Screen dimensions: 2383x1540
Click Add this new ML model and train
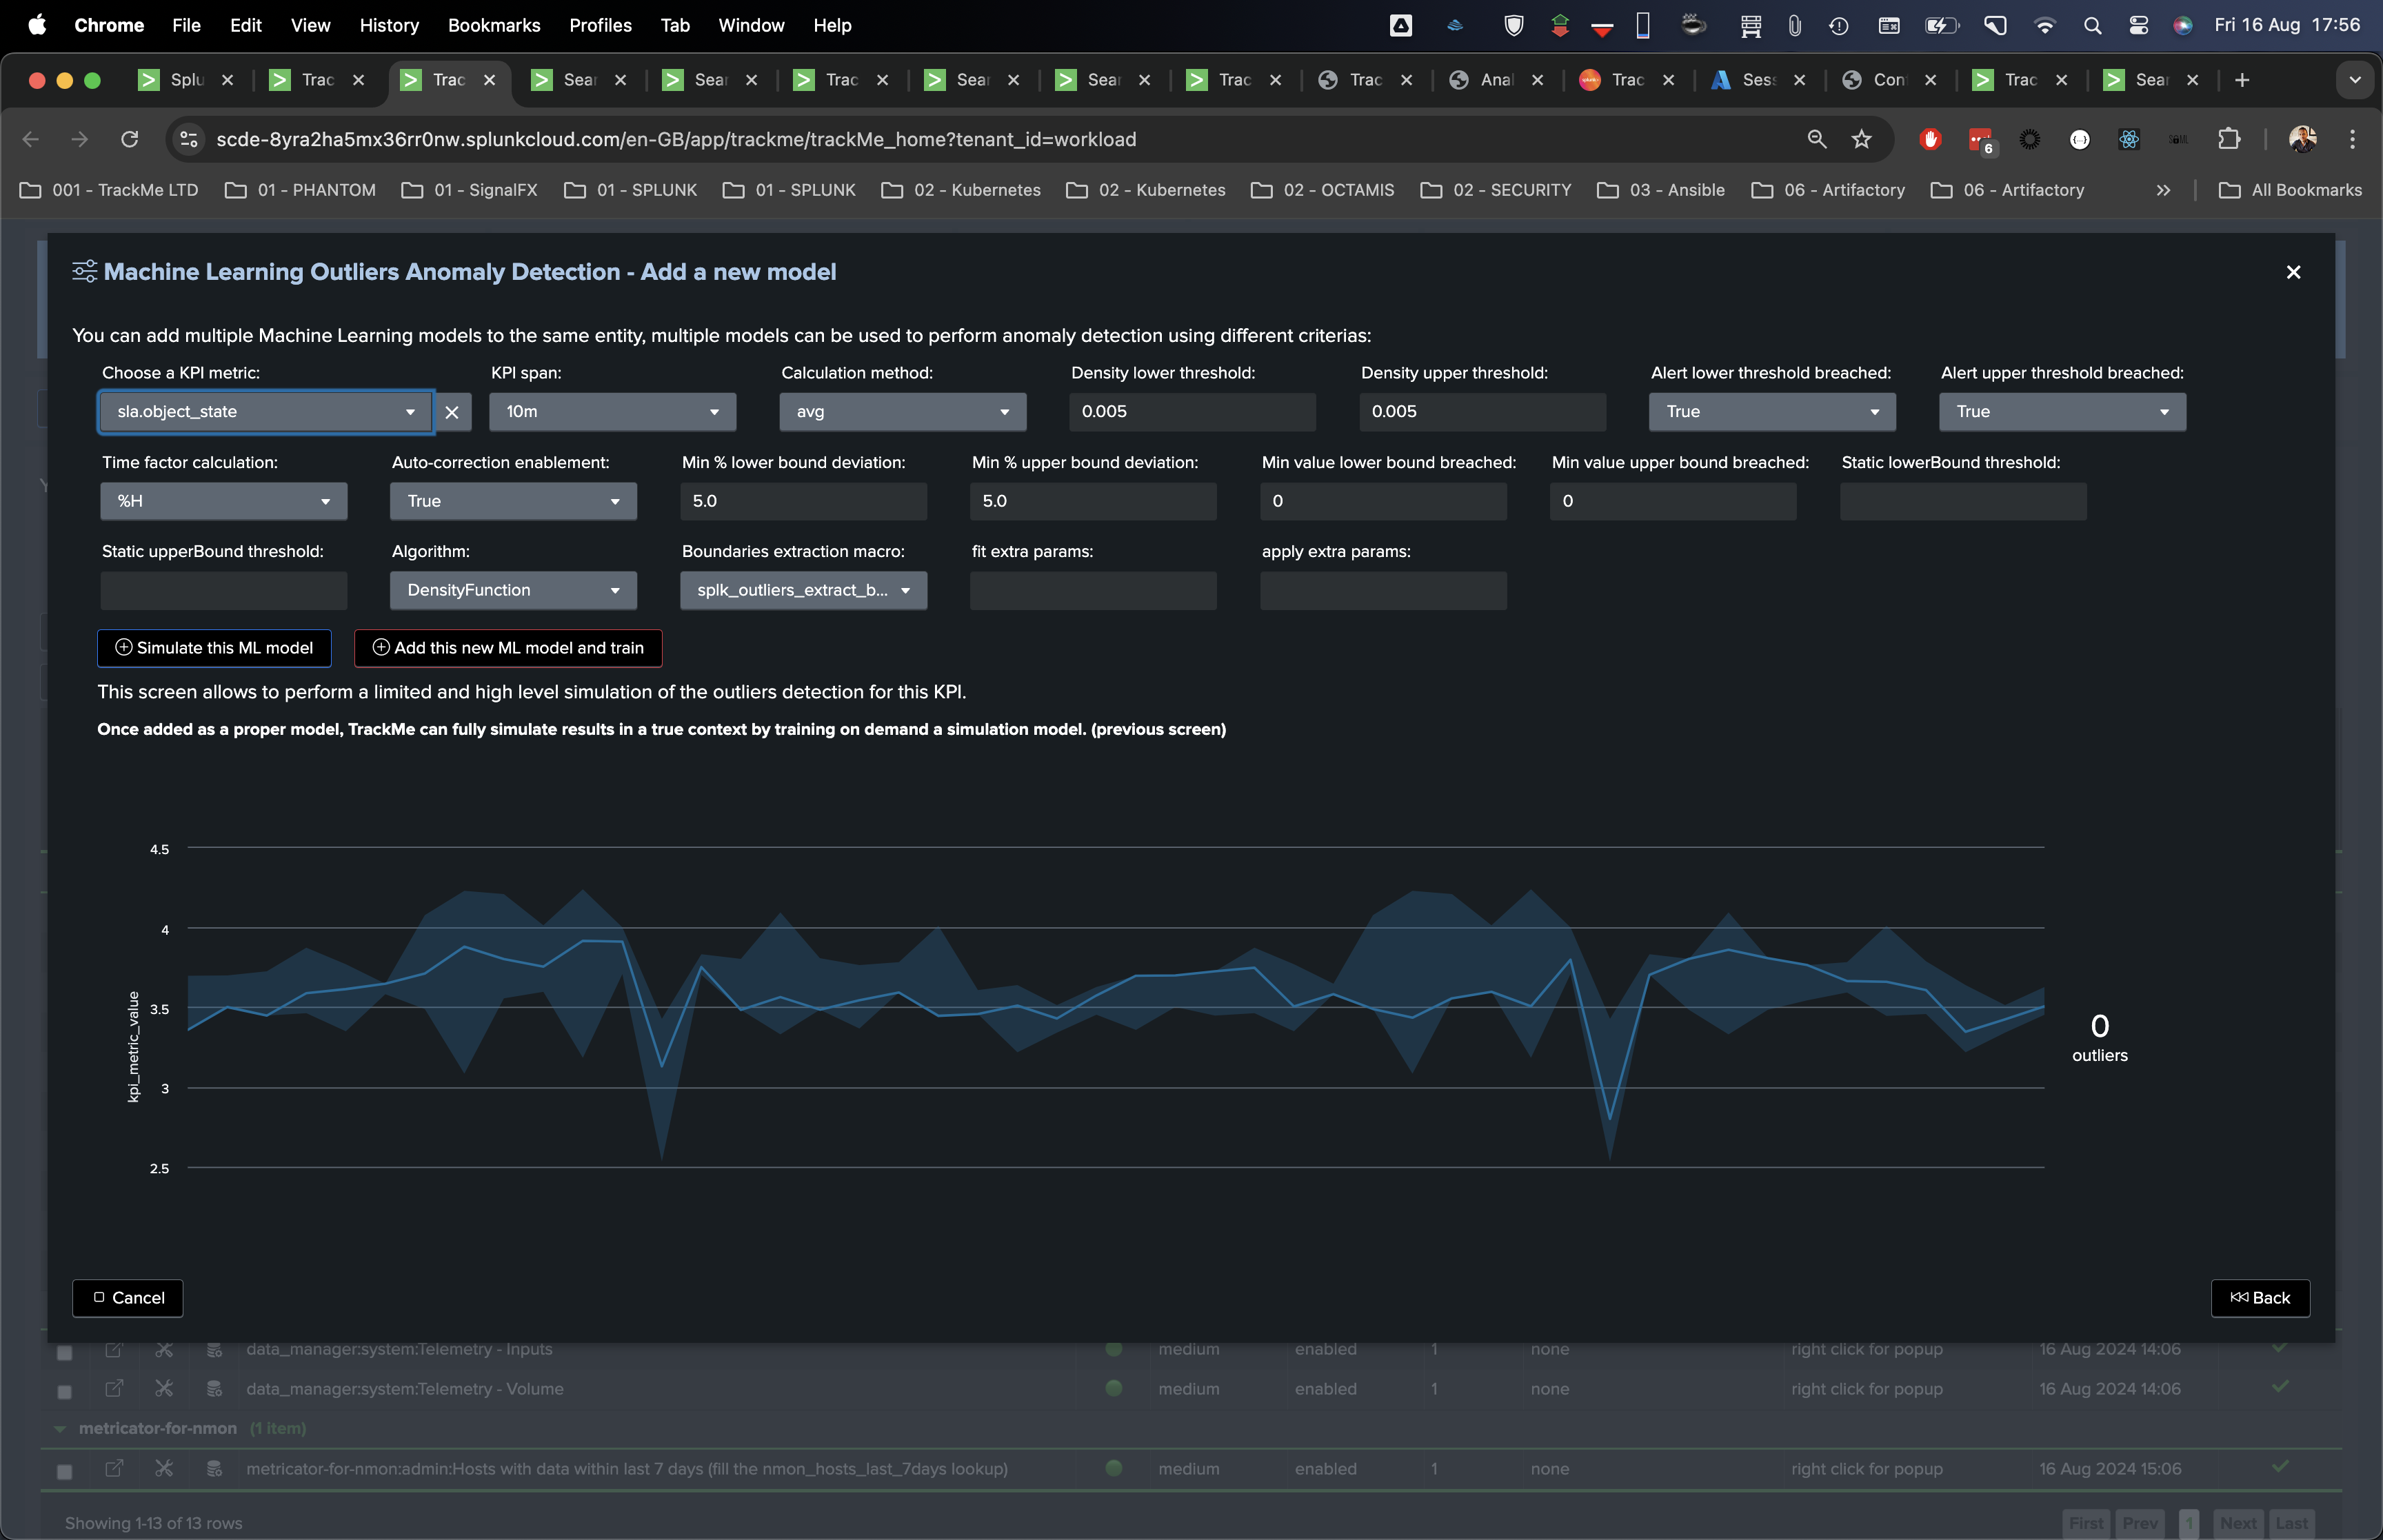pyautogui.click(x=508, y=648)
